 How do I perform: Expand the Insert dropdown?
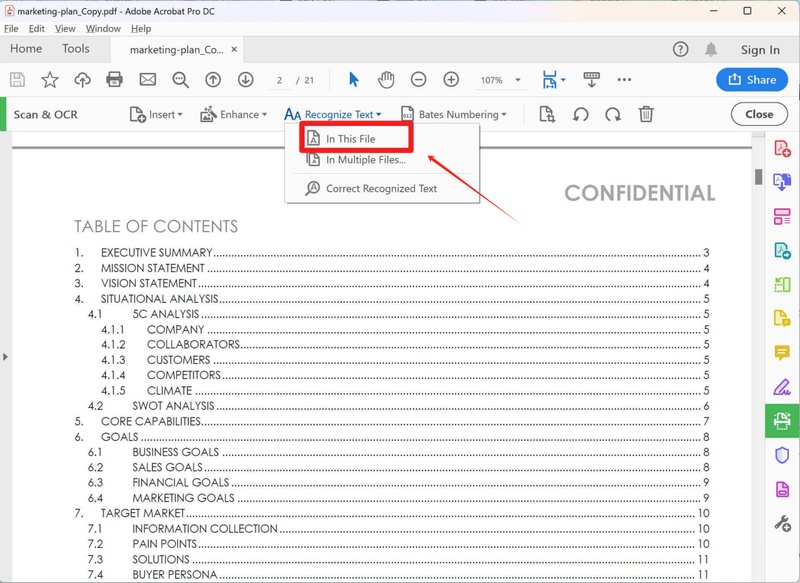(156, 114)
